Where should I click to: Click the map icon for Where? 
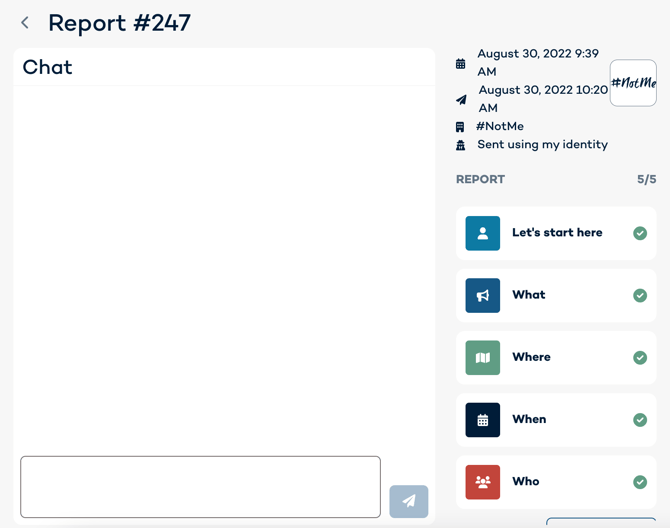click(482, 358)
